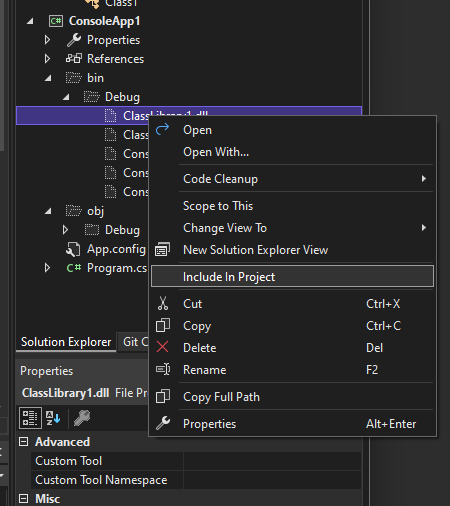Expand the Properties node under ConsoleApp1
Screen dimensions: 450x506
click(x=47, y=40)
